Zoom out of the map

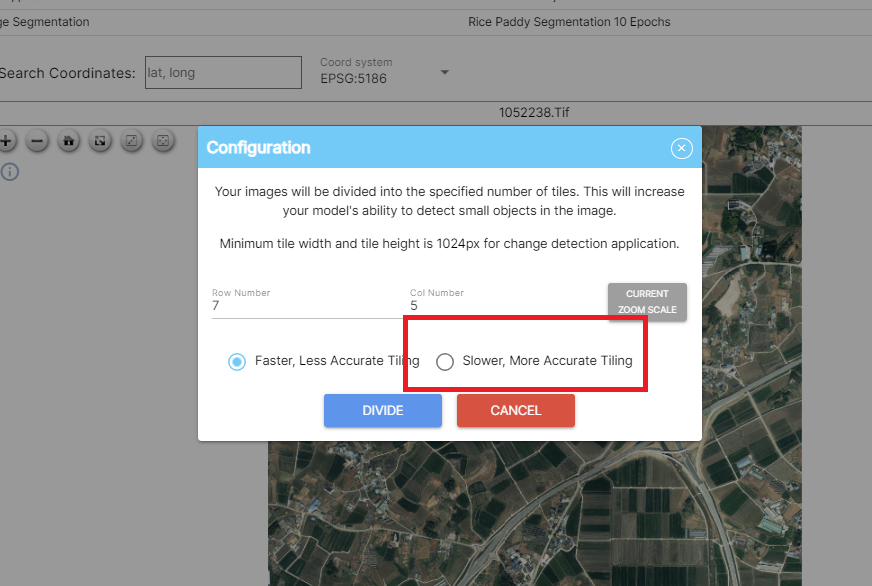[37, 141]
